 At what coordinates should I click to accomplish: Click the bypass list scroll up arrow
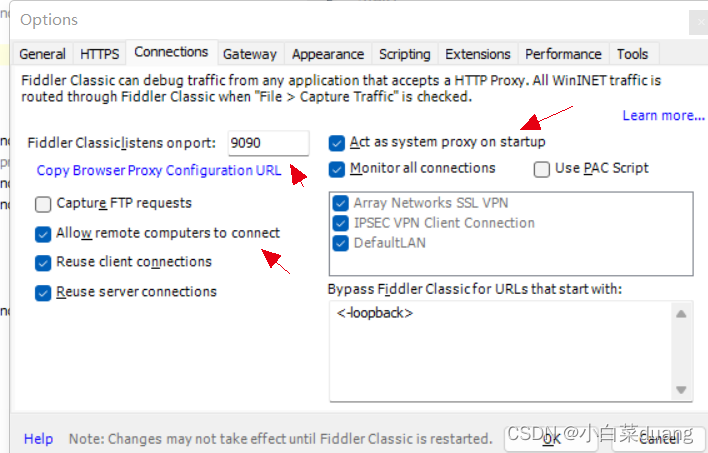coord(681,314)
